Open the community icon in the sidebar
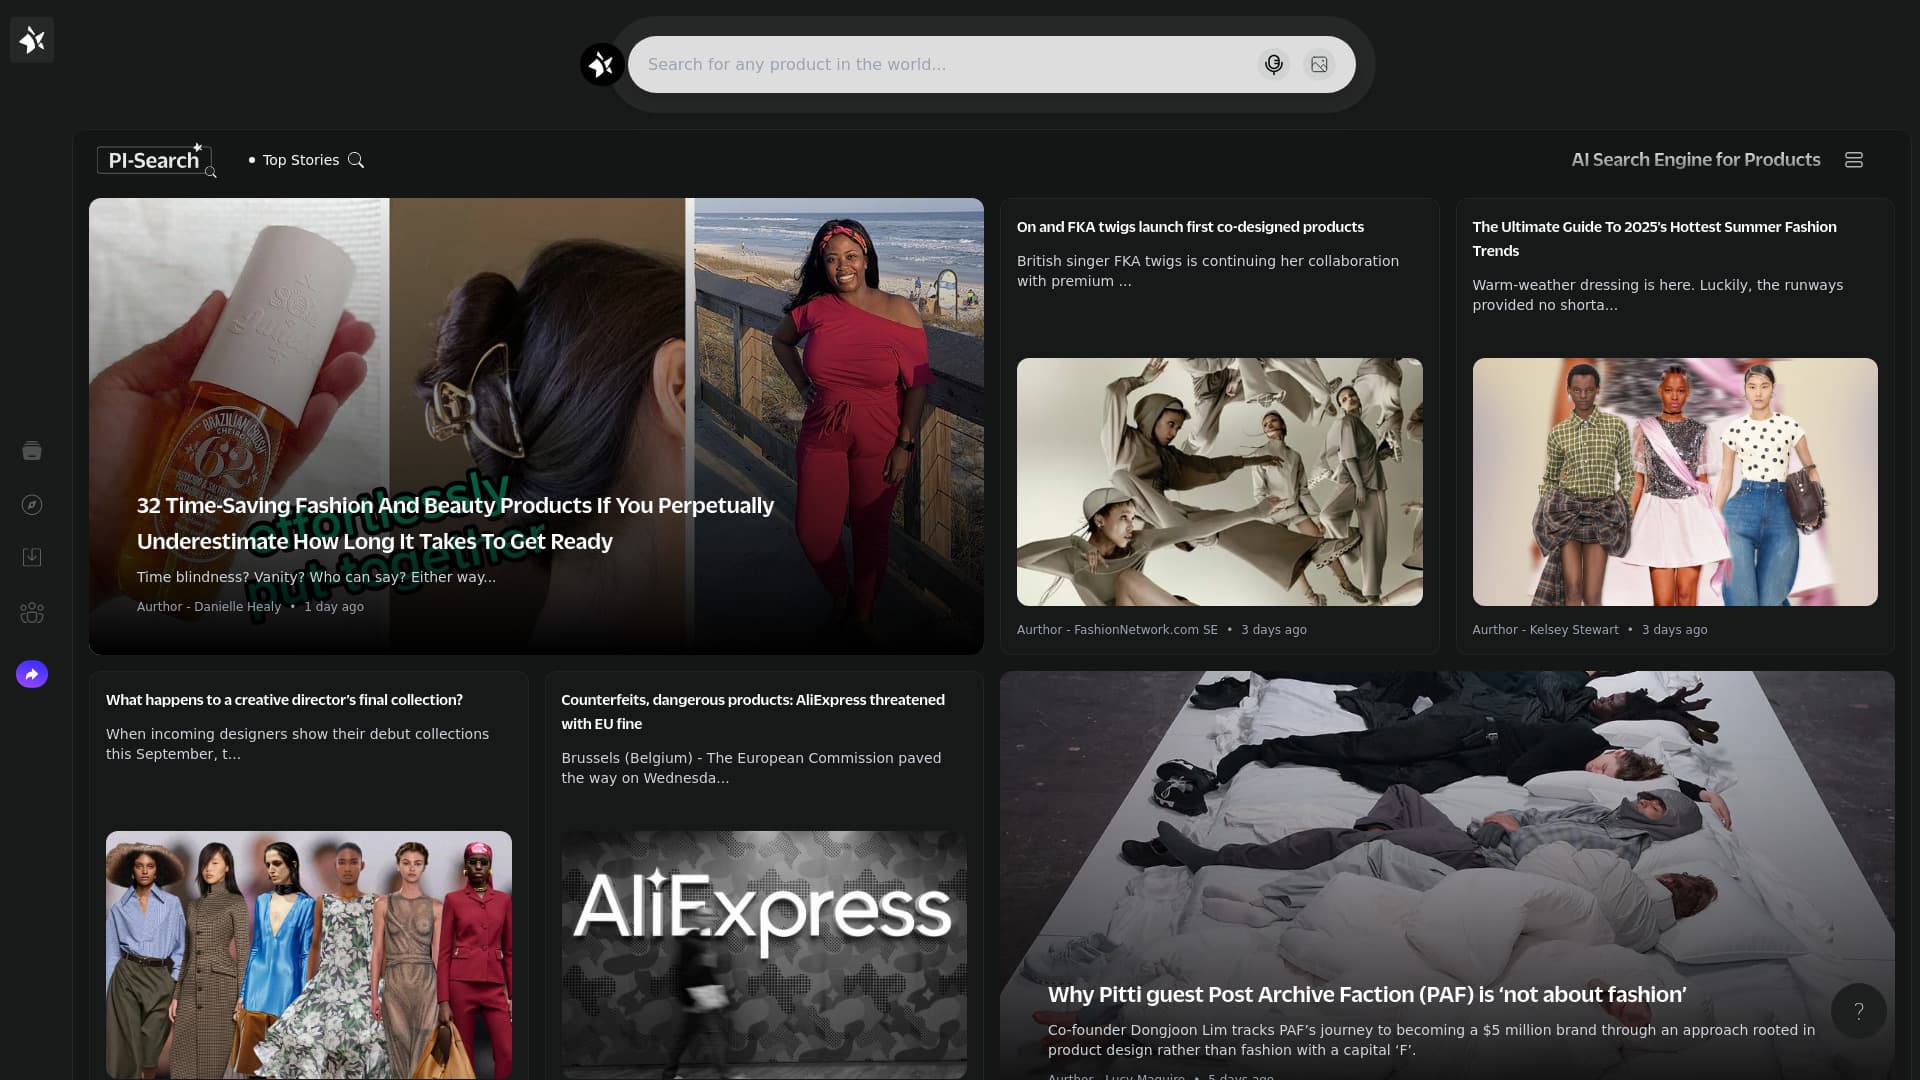 (x=31, y=613)
